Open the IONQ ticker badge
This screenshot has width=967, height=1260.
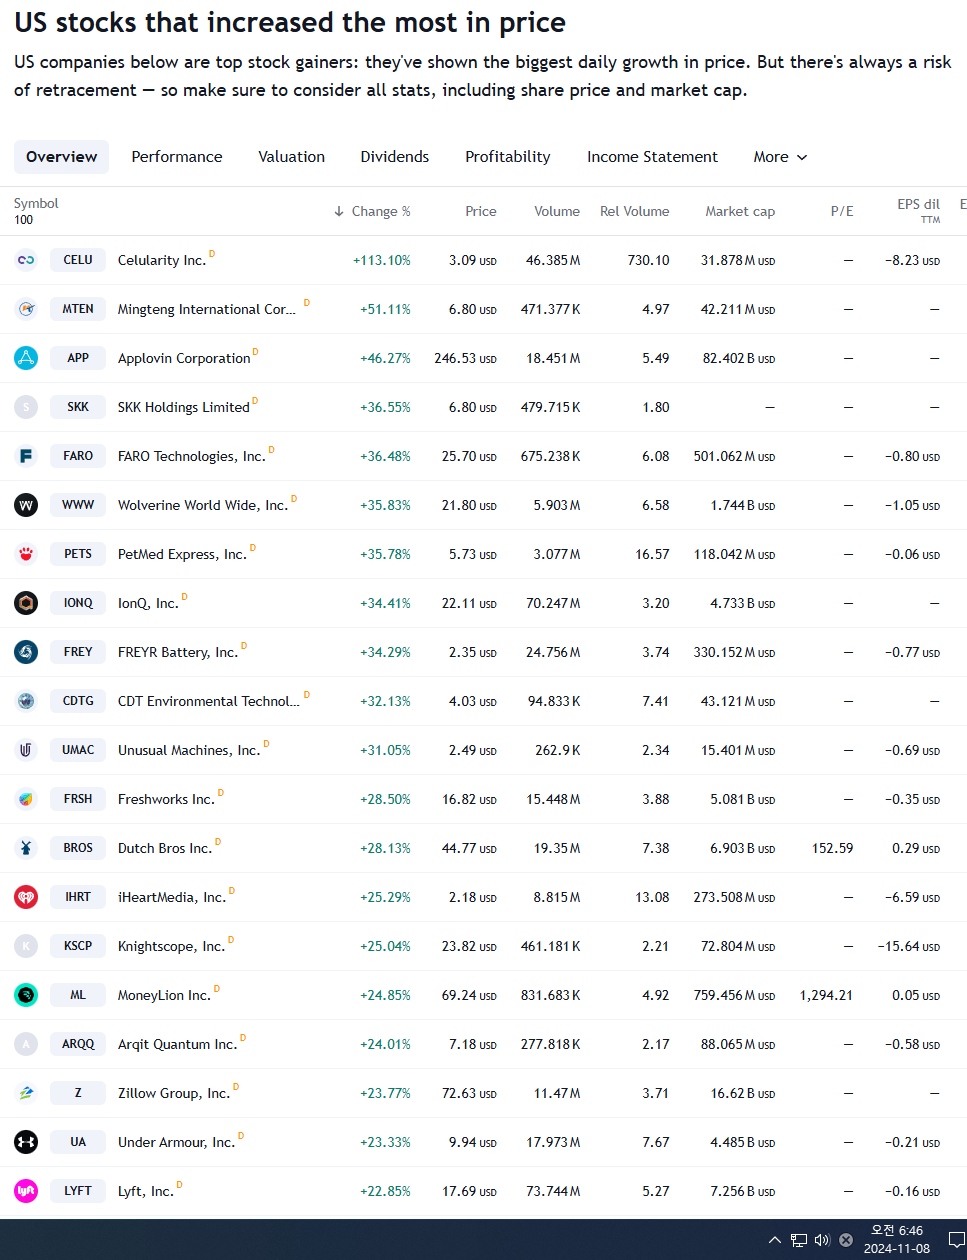[78, 603]
